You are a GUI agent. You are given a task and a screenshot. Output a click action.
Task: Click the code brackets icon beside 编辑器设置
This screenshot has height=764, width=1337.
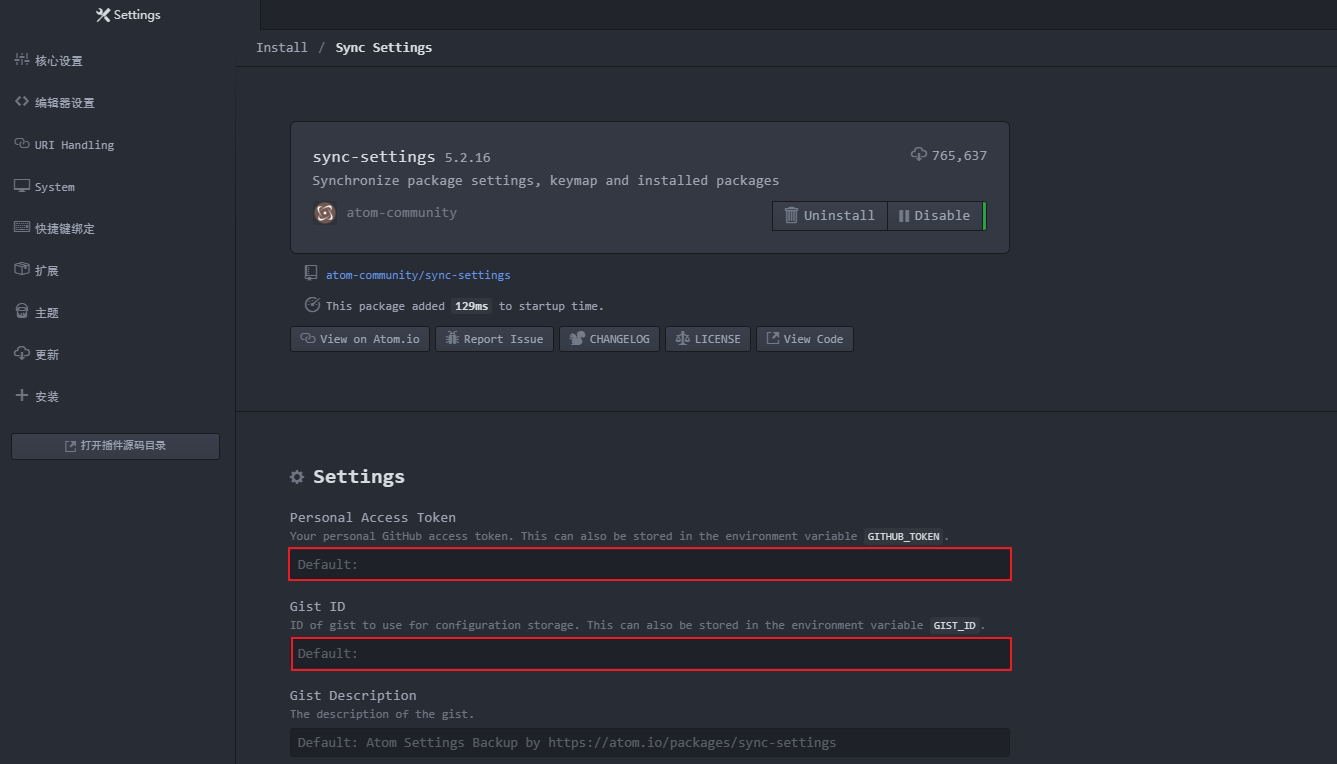pos(22,102)
